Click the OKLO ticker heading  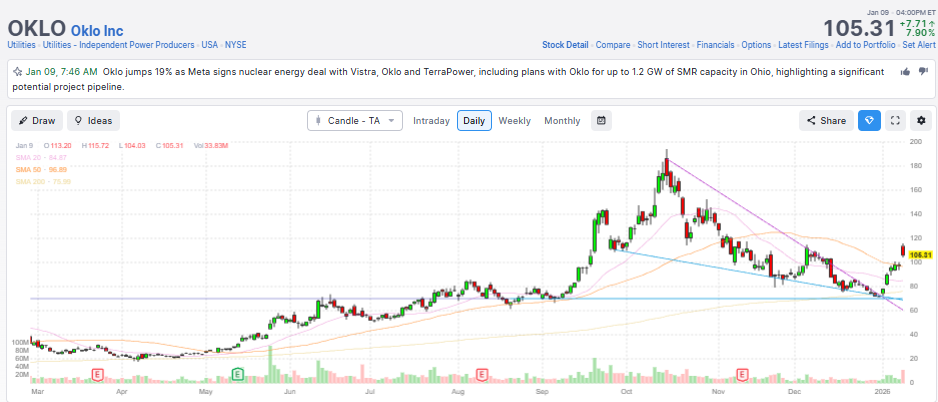pyautogui.click(x=36, y=29)
